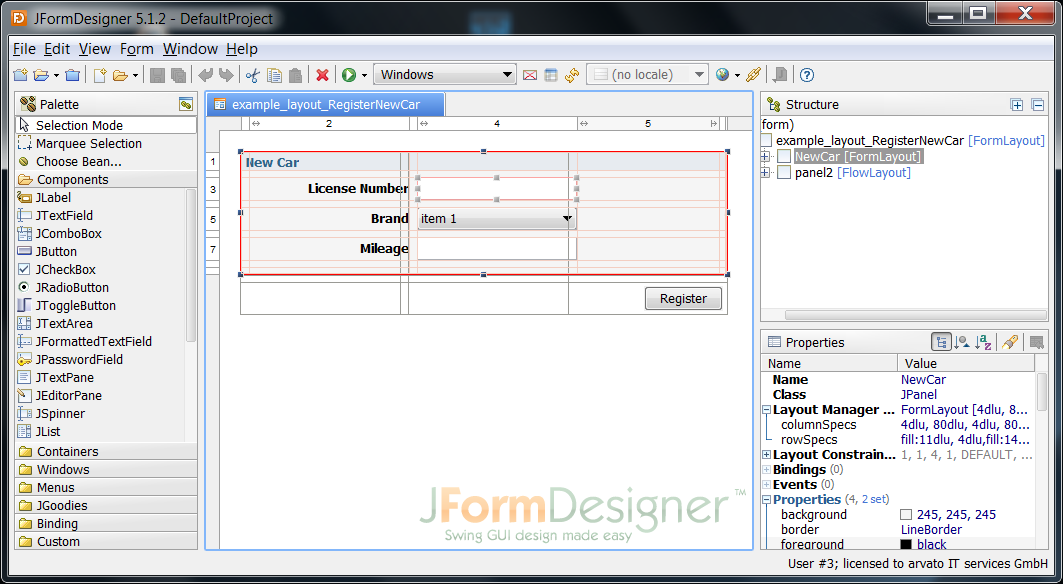
Task: Open the Window menu
Action: [x=190, y=49]
